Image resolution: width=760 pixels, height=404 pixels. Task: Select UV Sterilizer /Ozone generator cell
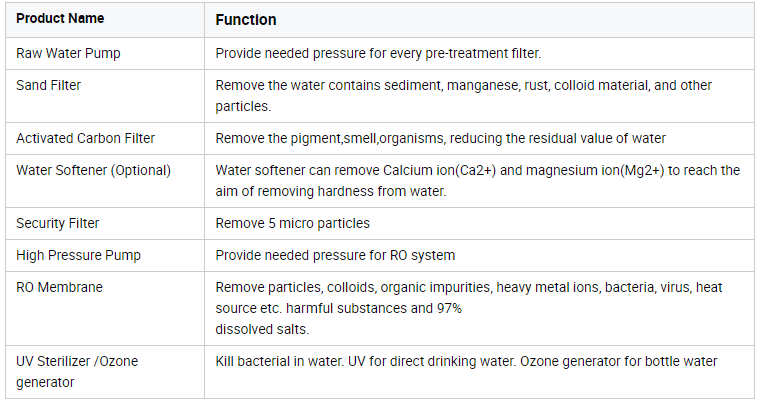click(78, 362)
